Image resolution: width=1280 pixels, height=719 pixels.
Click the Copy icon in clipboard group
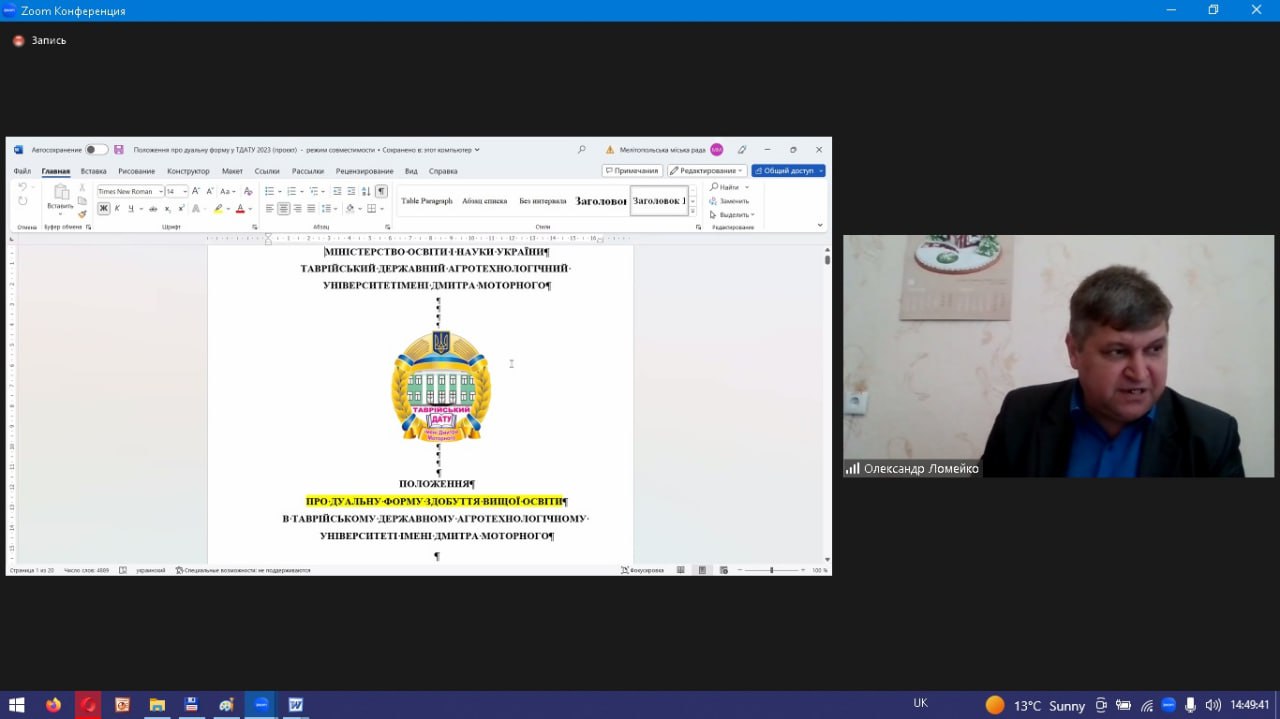point(82,200)
